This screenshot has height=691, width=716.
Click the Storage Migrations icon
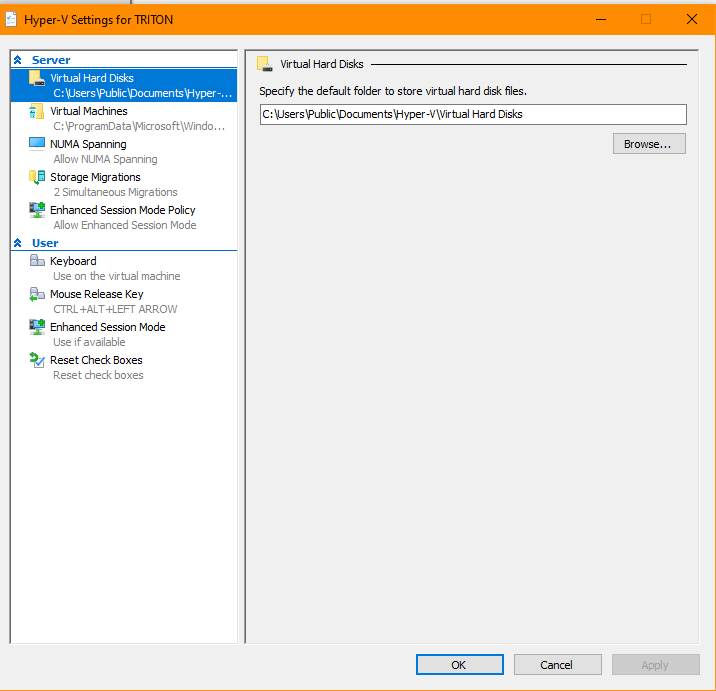point(37,177)
